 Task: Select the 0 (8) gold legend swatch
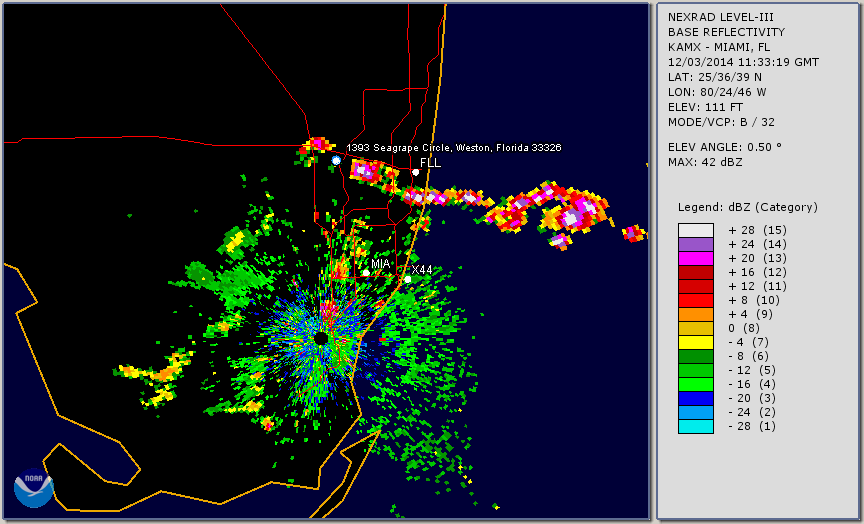click(696, 328)
